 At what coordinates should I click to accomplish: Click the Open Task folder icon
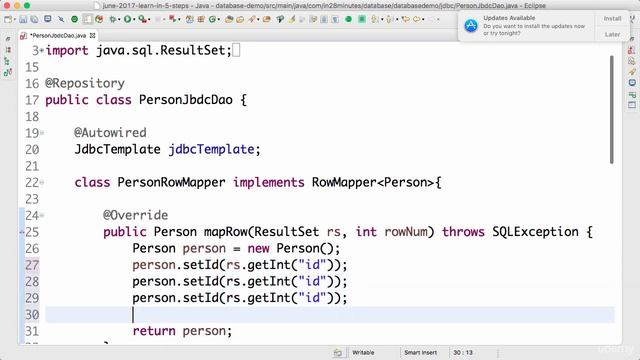click(240, 19)
